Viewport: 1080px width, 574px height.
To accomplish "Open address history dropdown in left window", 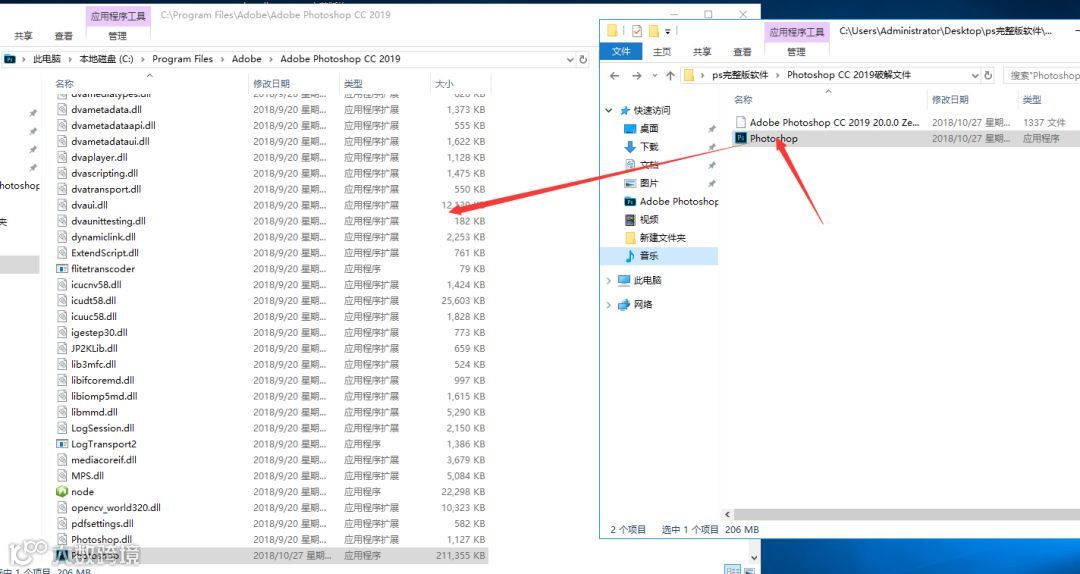I will click(570, 59).
